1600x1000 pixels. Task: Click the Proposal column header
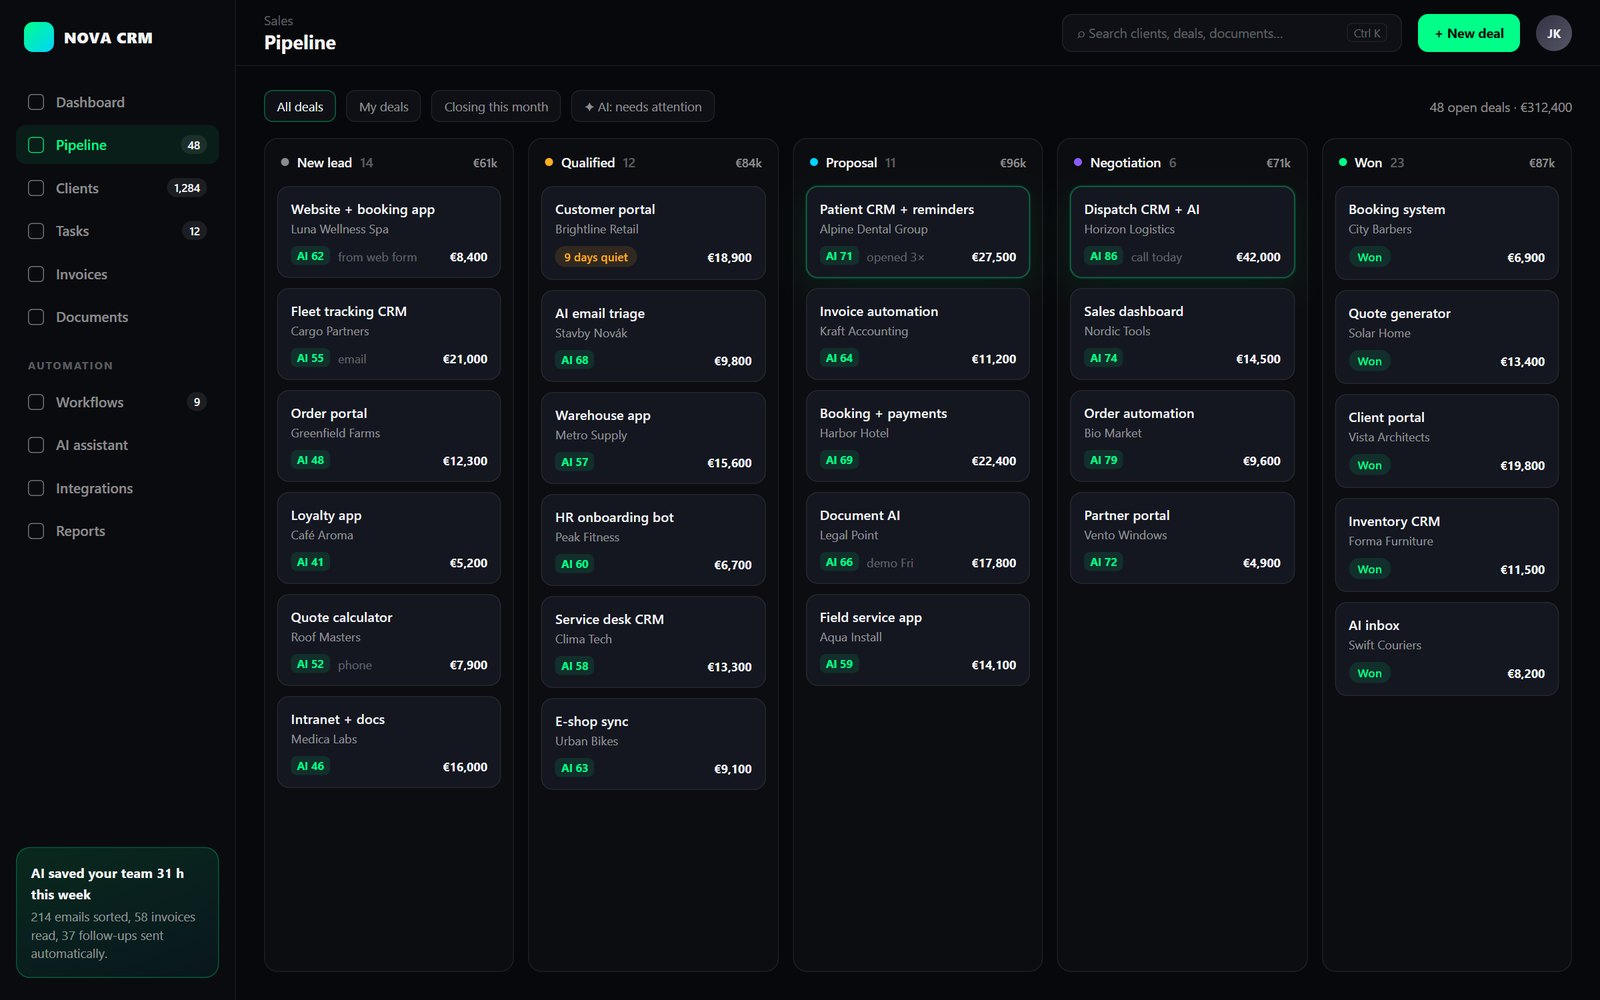coord(918,163)
